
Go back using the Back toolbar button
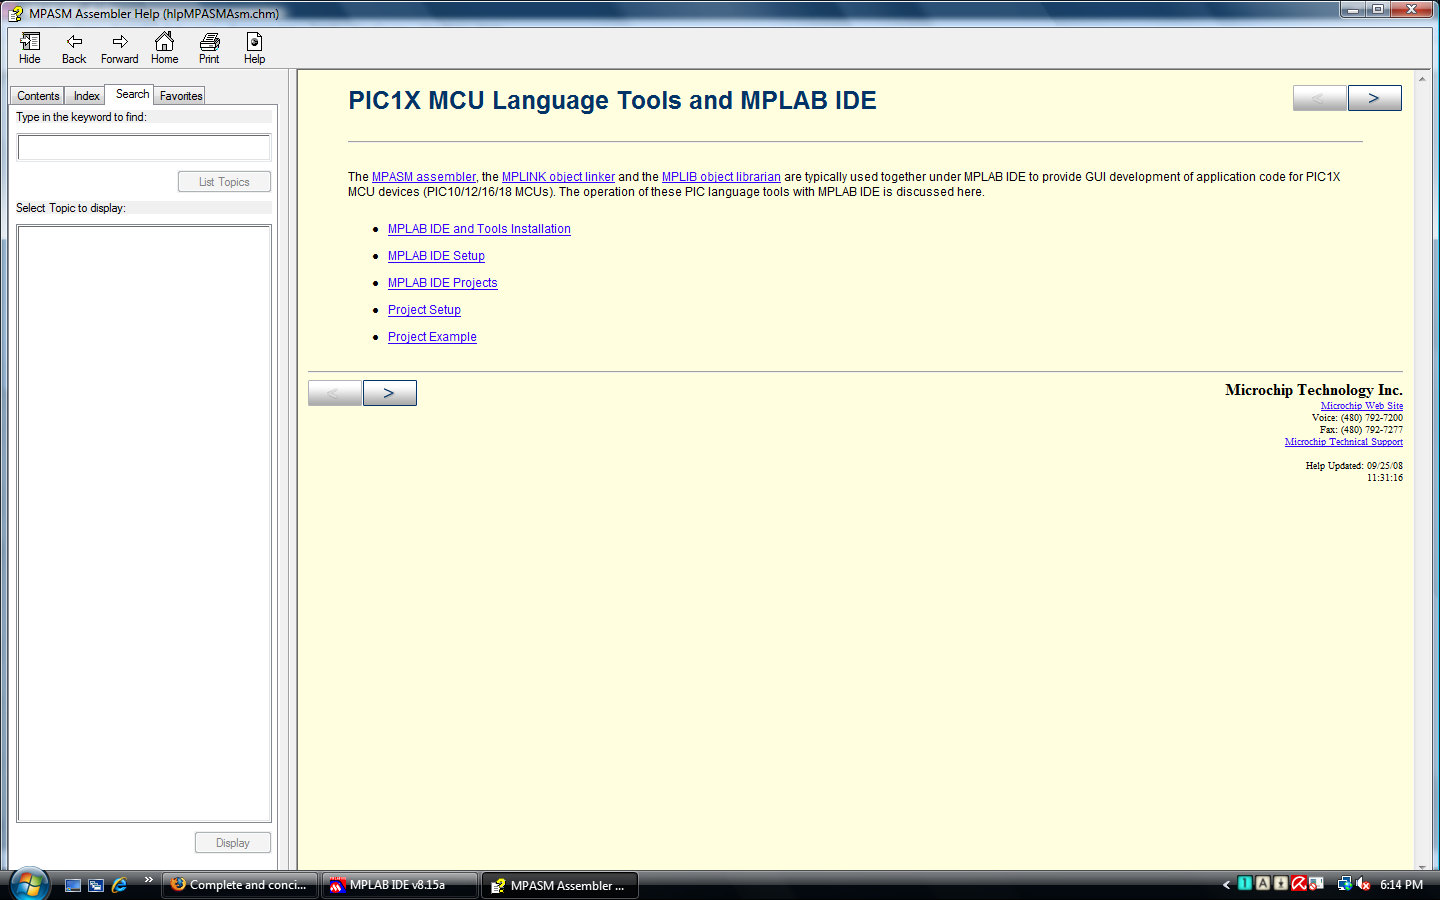74,48
